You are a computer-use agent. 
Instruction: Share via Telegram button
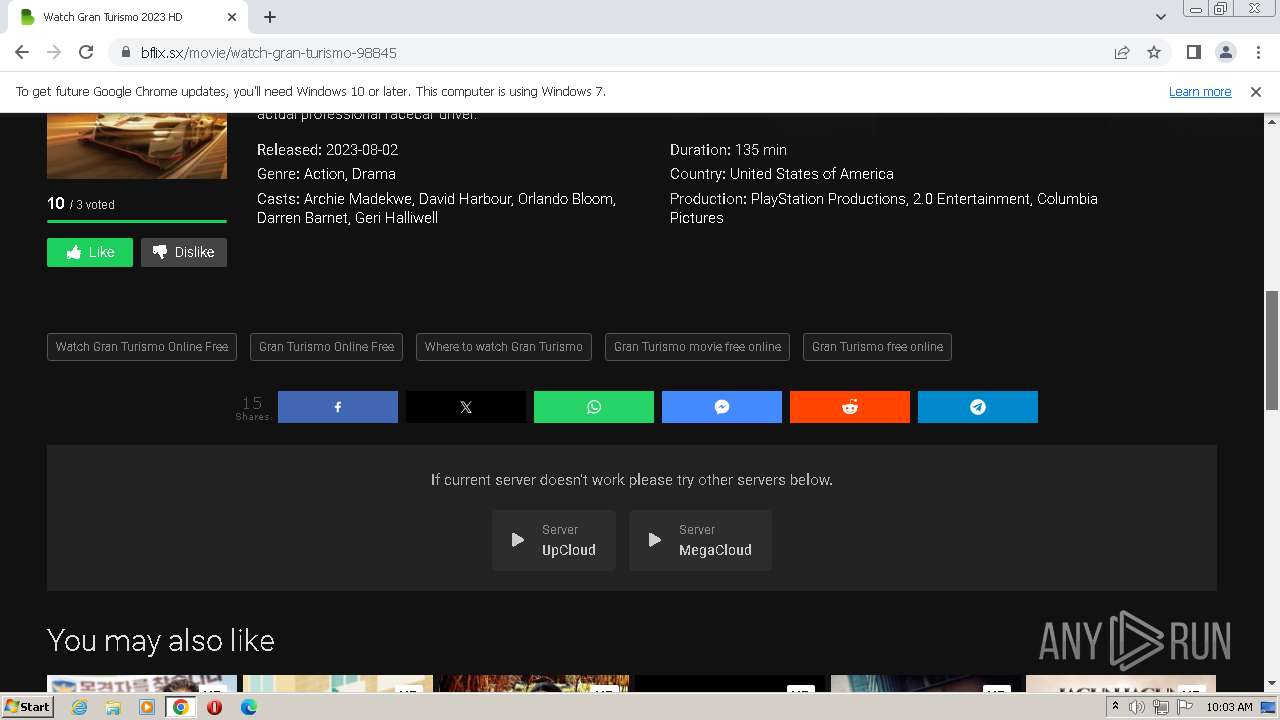click(x=978, y=407)
